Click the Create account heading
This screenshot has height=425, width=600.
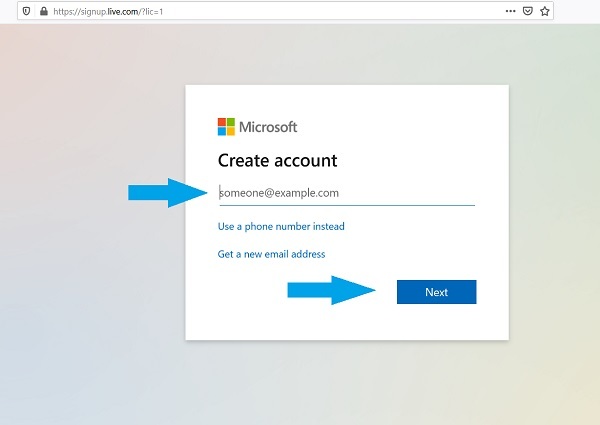point(277,160)
